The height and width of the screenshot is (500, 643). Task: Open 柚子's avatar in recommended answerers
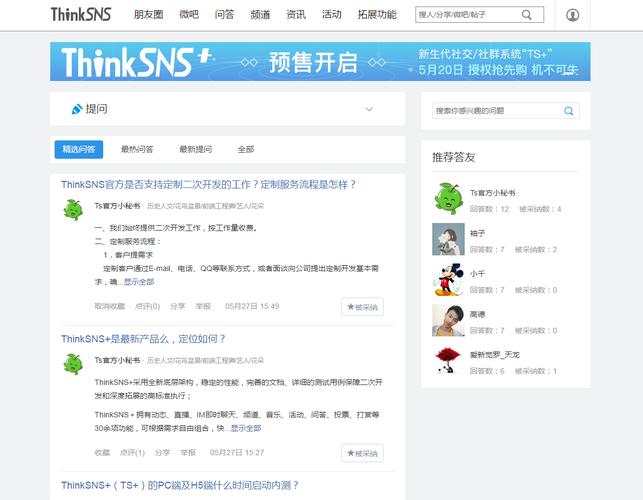(x=448, y=239)
